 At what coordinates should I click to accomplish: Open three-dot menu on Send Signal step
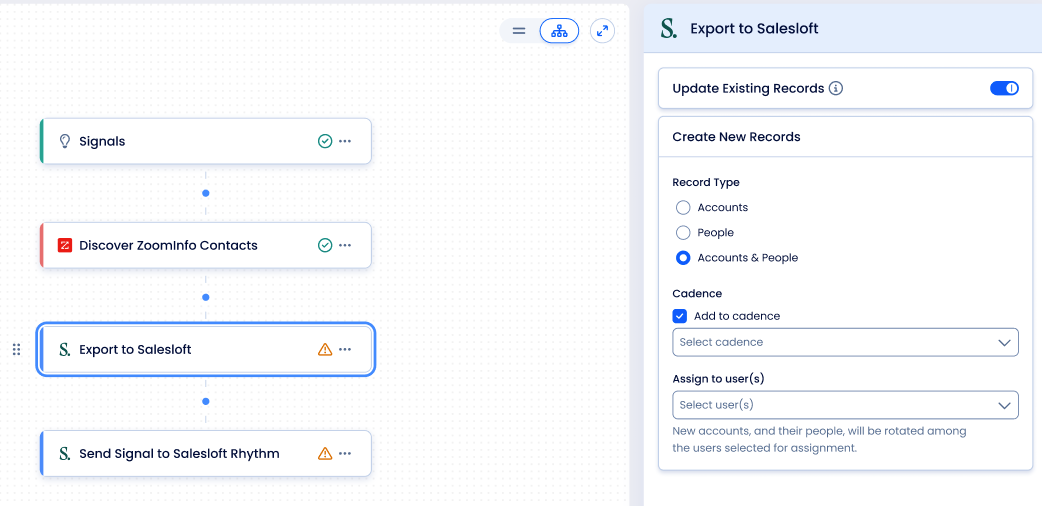click(x=345, y=453)
